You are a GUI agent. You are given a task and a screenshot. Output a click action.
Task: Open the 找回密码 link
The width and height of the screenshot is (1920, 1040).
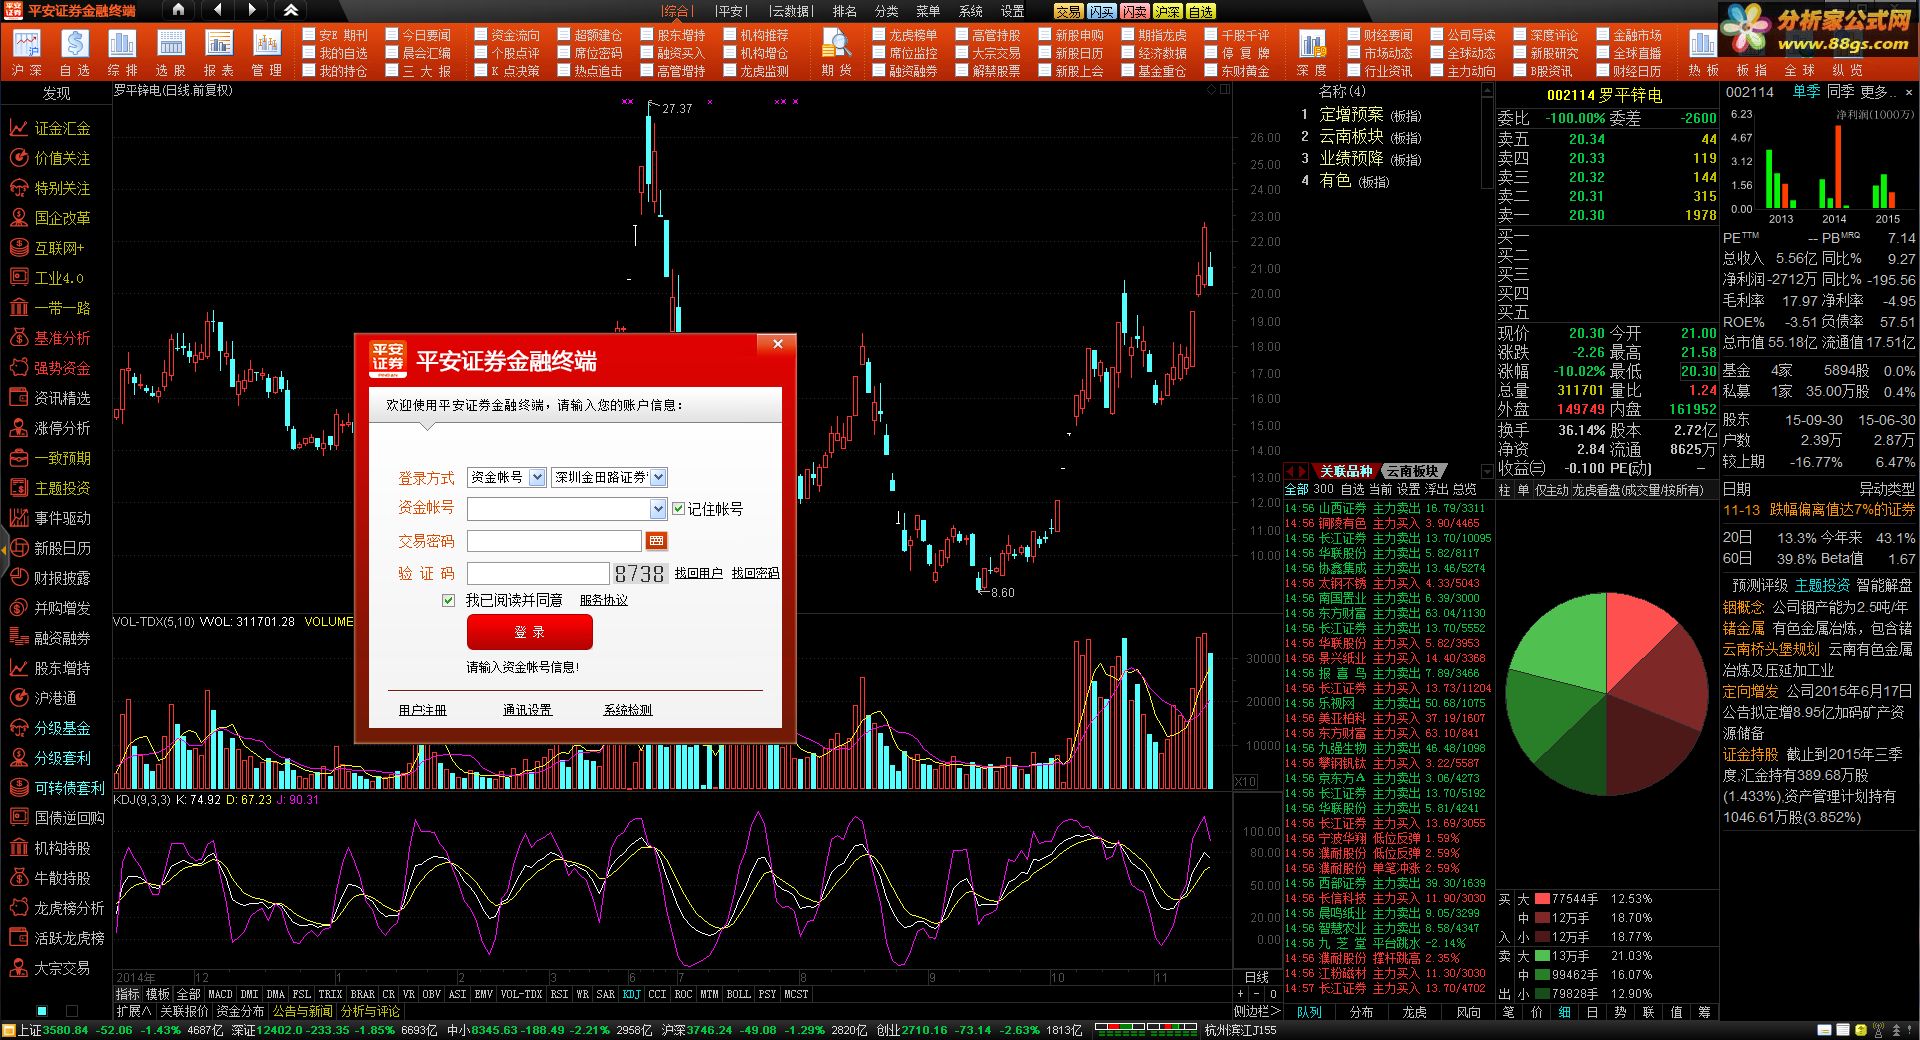coord(755,573)
